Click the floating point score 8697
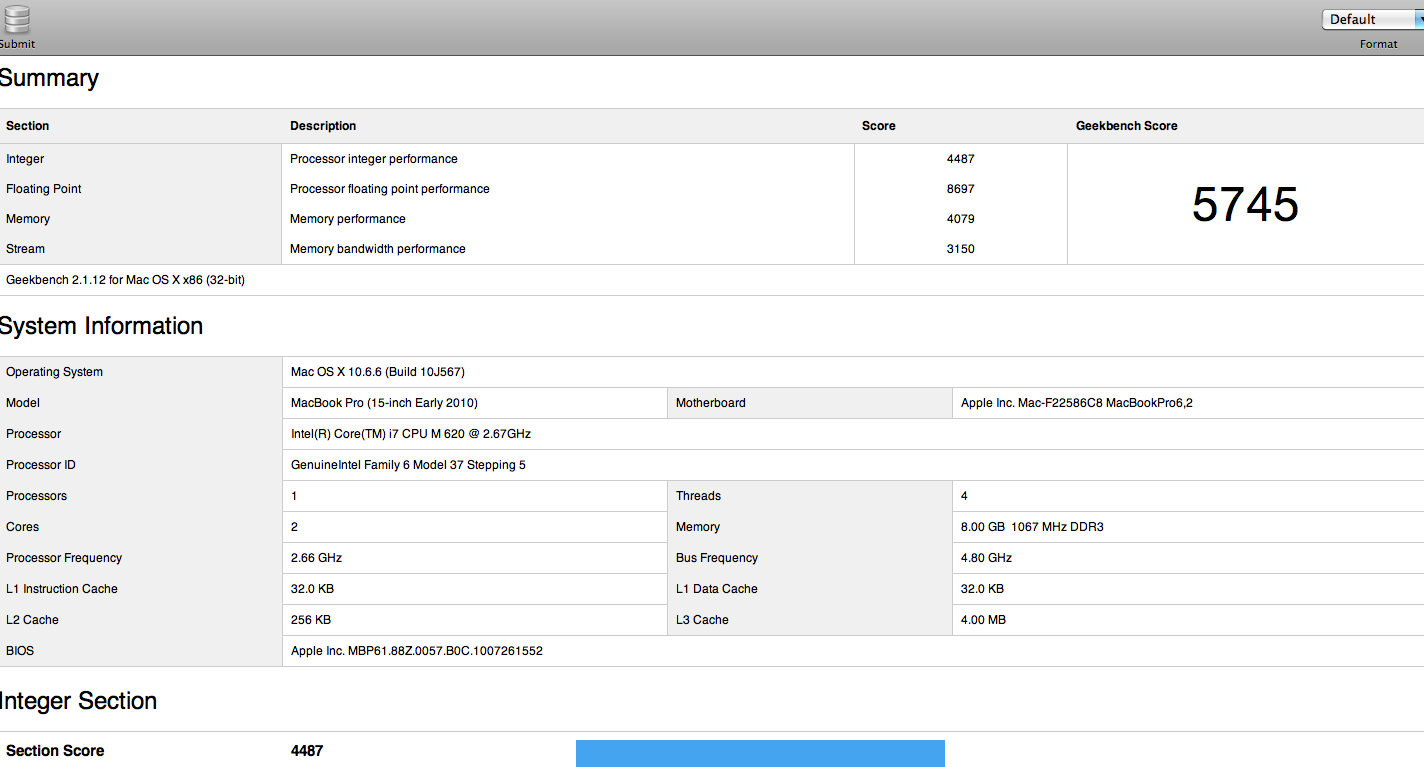1424x767 pixels. [961, 189]
